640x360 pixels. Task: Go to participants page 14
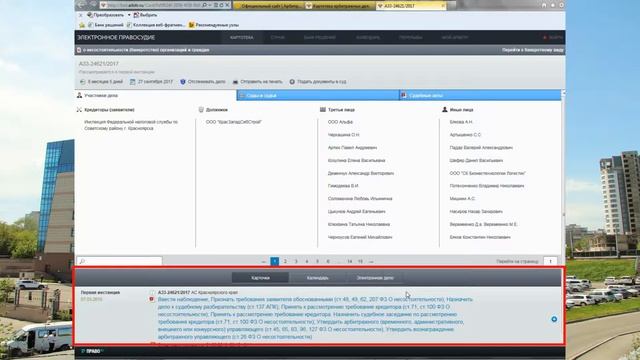(350, 261)
